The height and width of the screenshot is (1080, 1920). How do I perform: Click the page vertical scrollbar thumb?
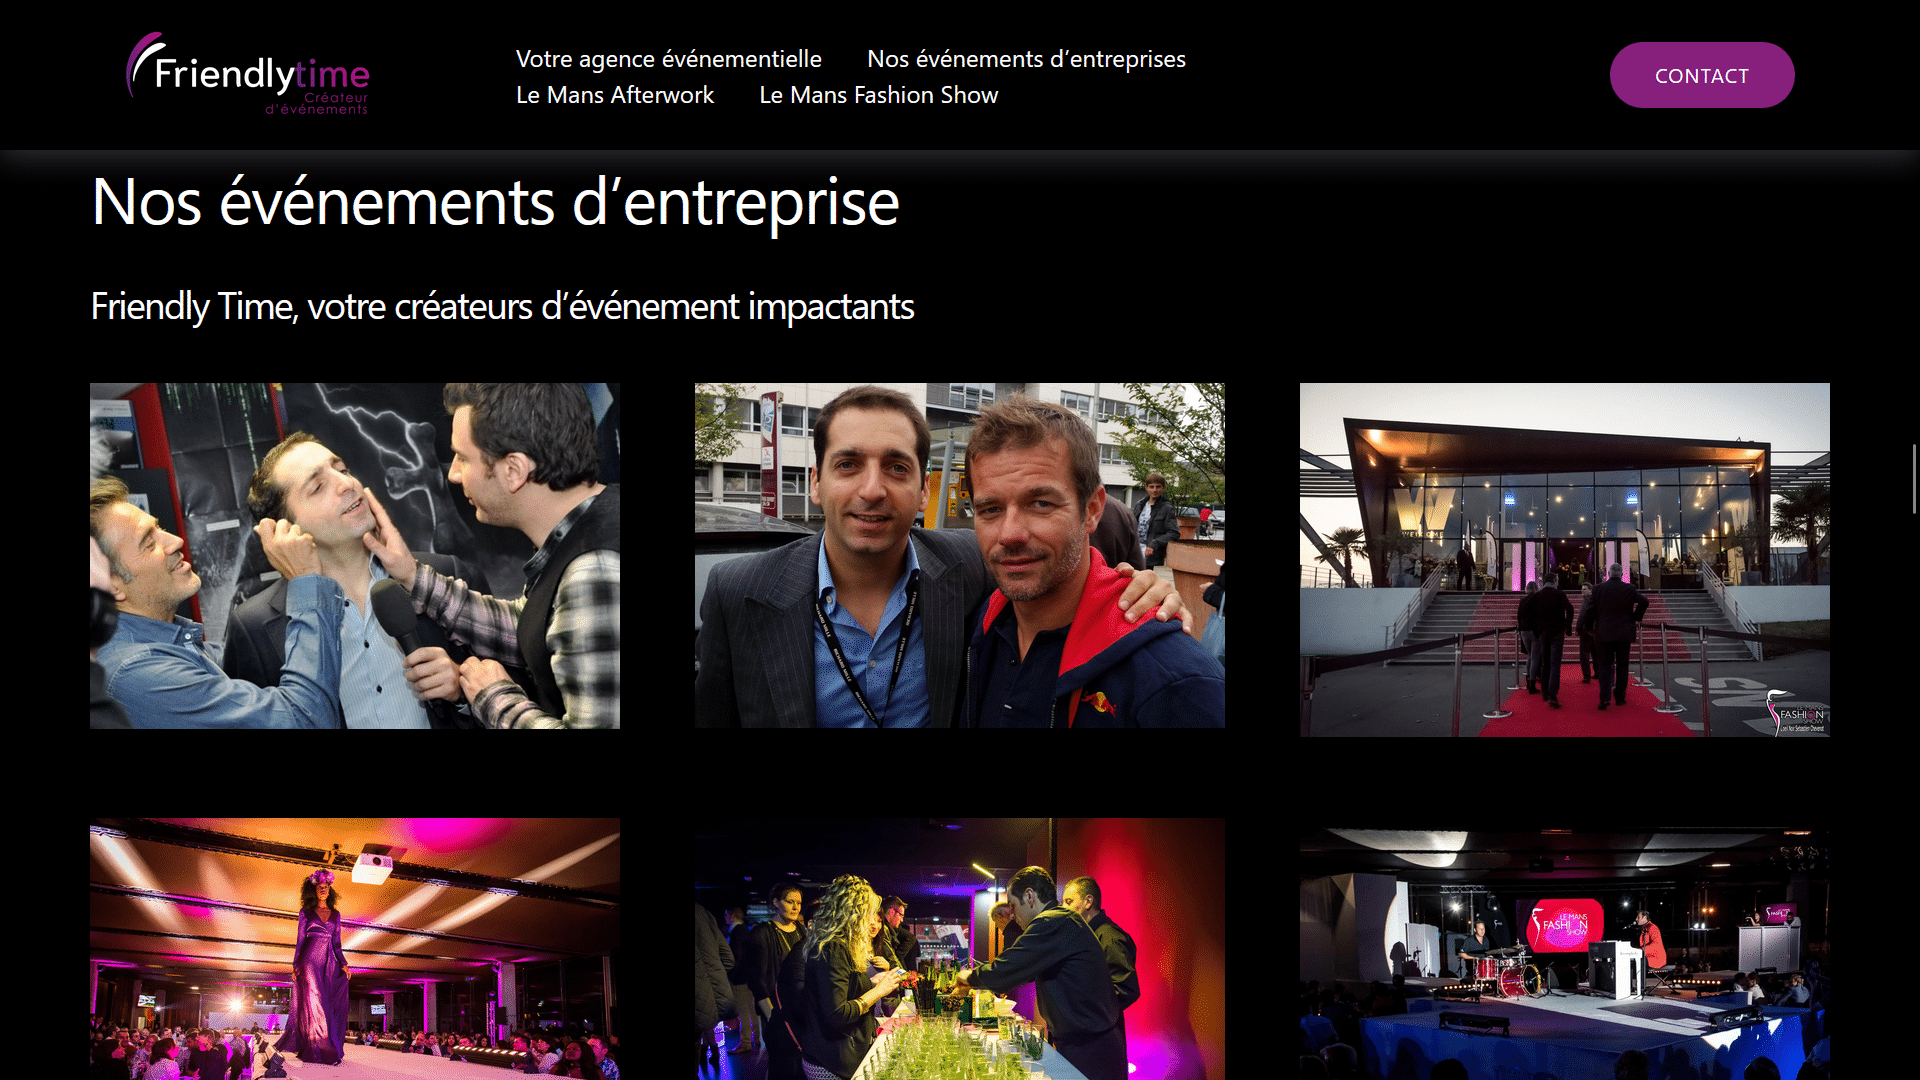tap(1914, 479)
